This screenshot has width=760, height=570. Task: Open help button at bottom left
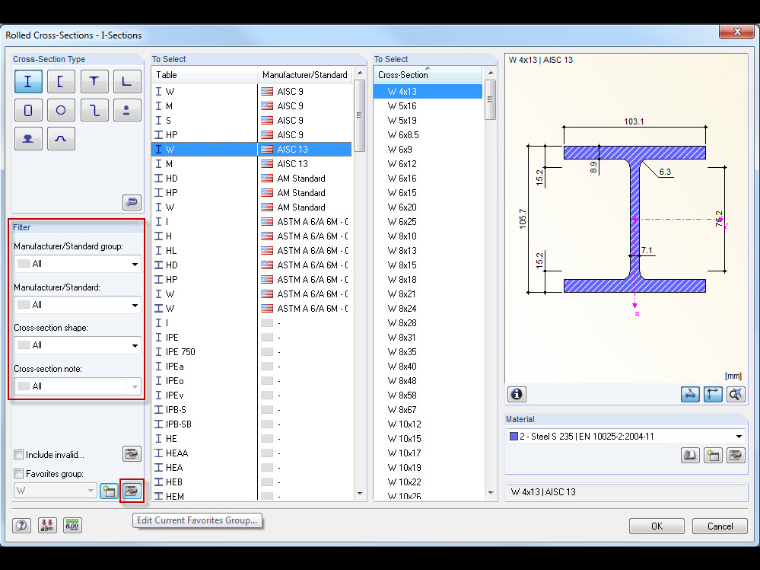tap(21, 525)
